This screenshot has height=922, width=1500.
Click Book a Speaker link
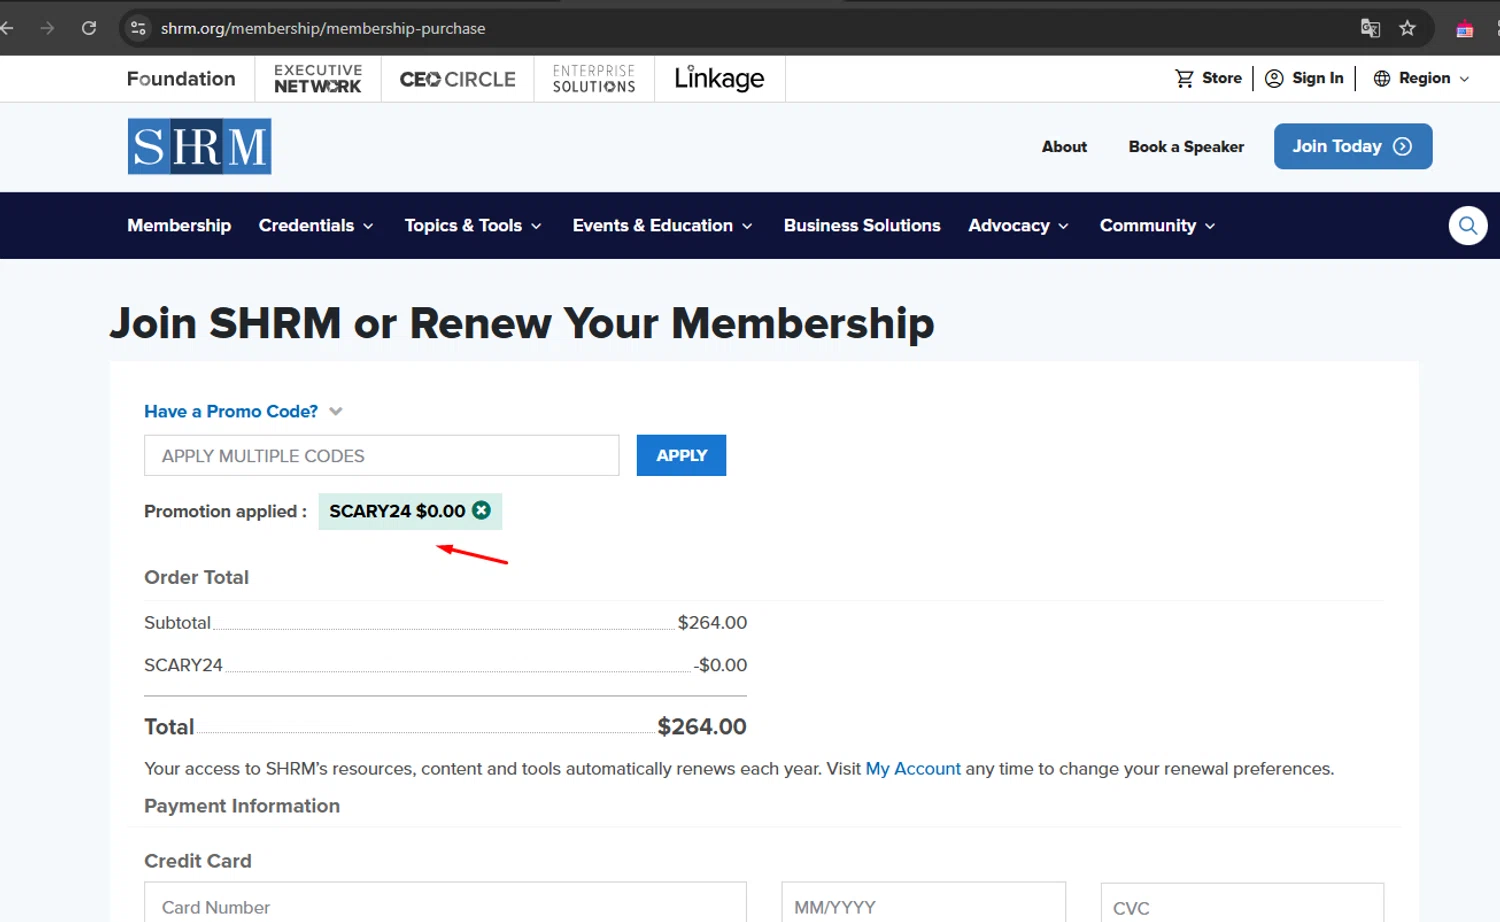point(1186,146)
